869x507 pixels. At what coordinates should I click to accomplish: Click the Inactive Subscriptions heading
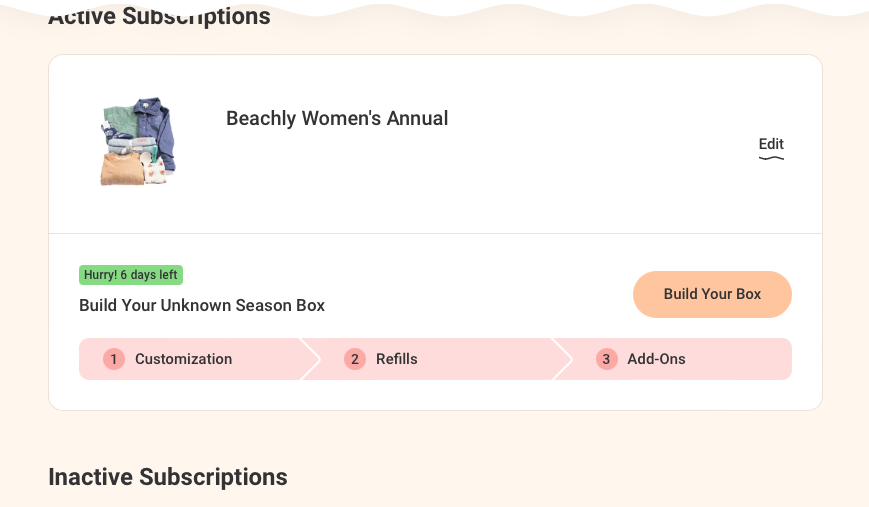(168, 477)
